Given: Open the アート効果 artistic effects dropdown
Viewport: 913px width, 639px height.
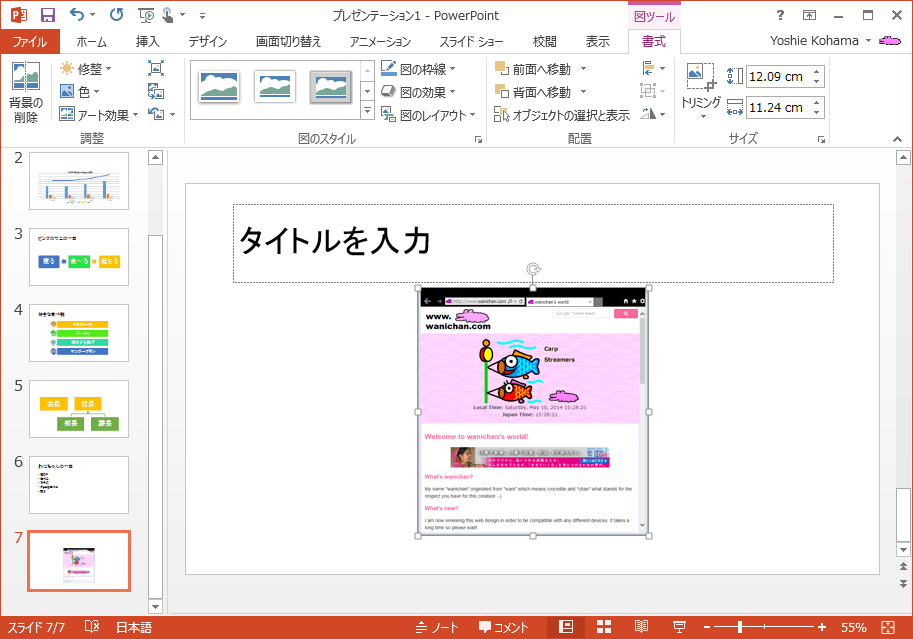Looking at the screenshot, I should pos(100,115).
